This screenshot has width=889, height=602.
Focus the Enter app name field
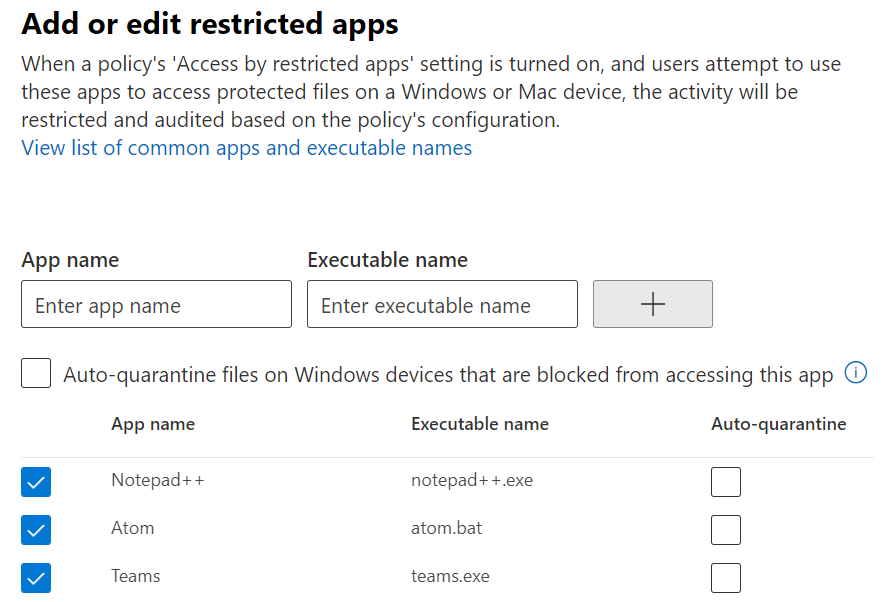(x=156, y=304)
